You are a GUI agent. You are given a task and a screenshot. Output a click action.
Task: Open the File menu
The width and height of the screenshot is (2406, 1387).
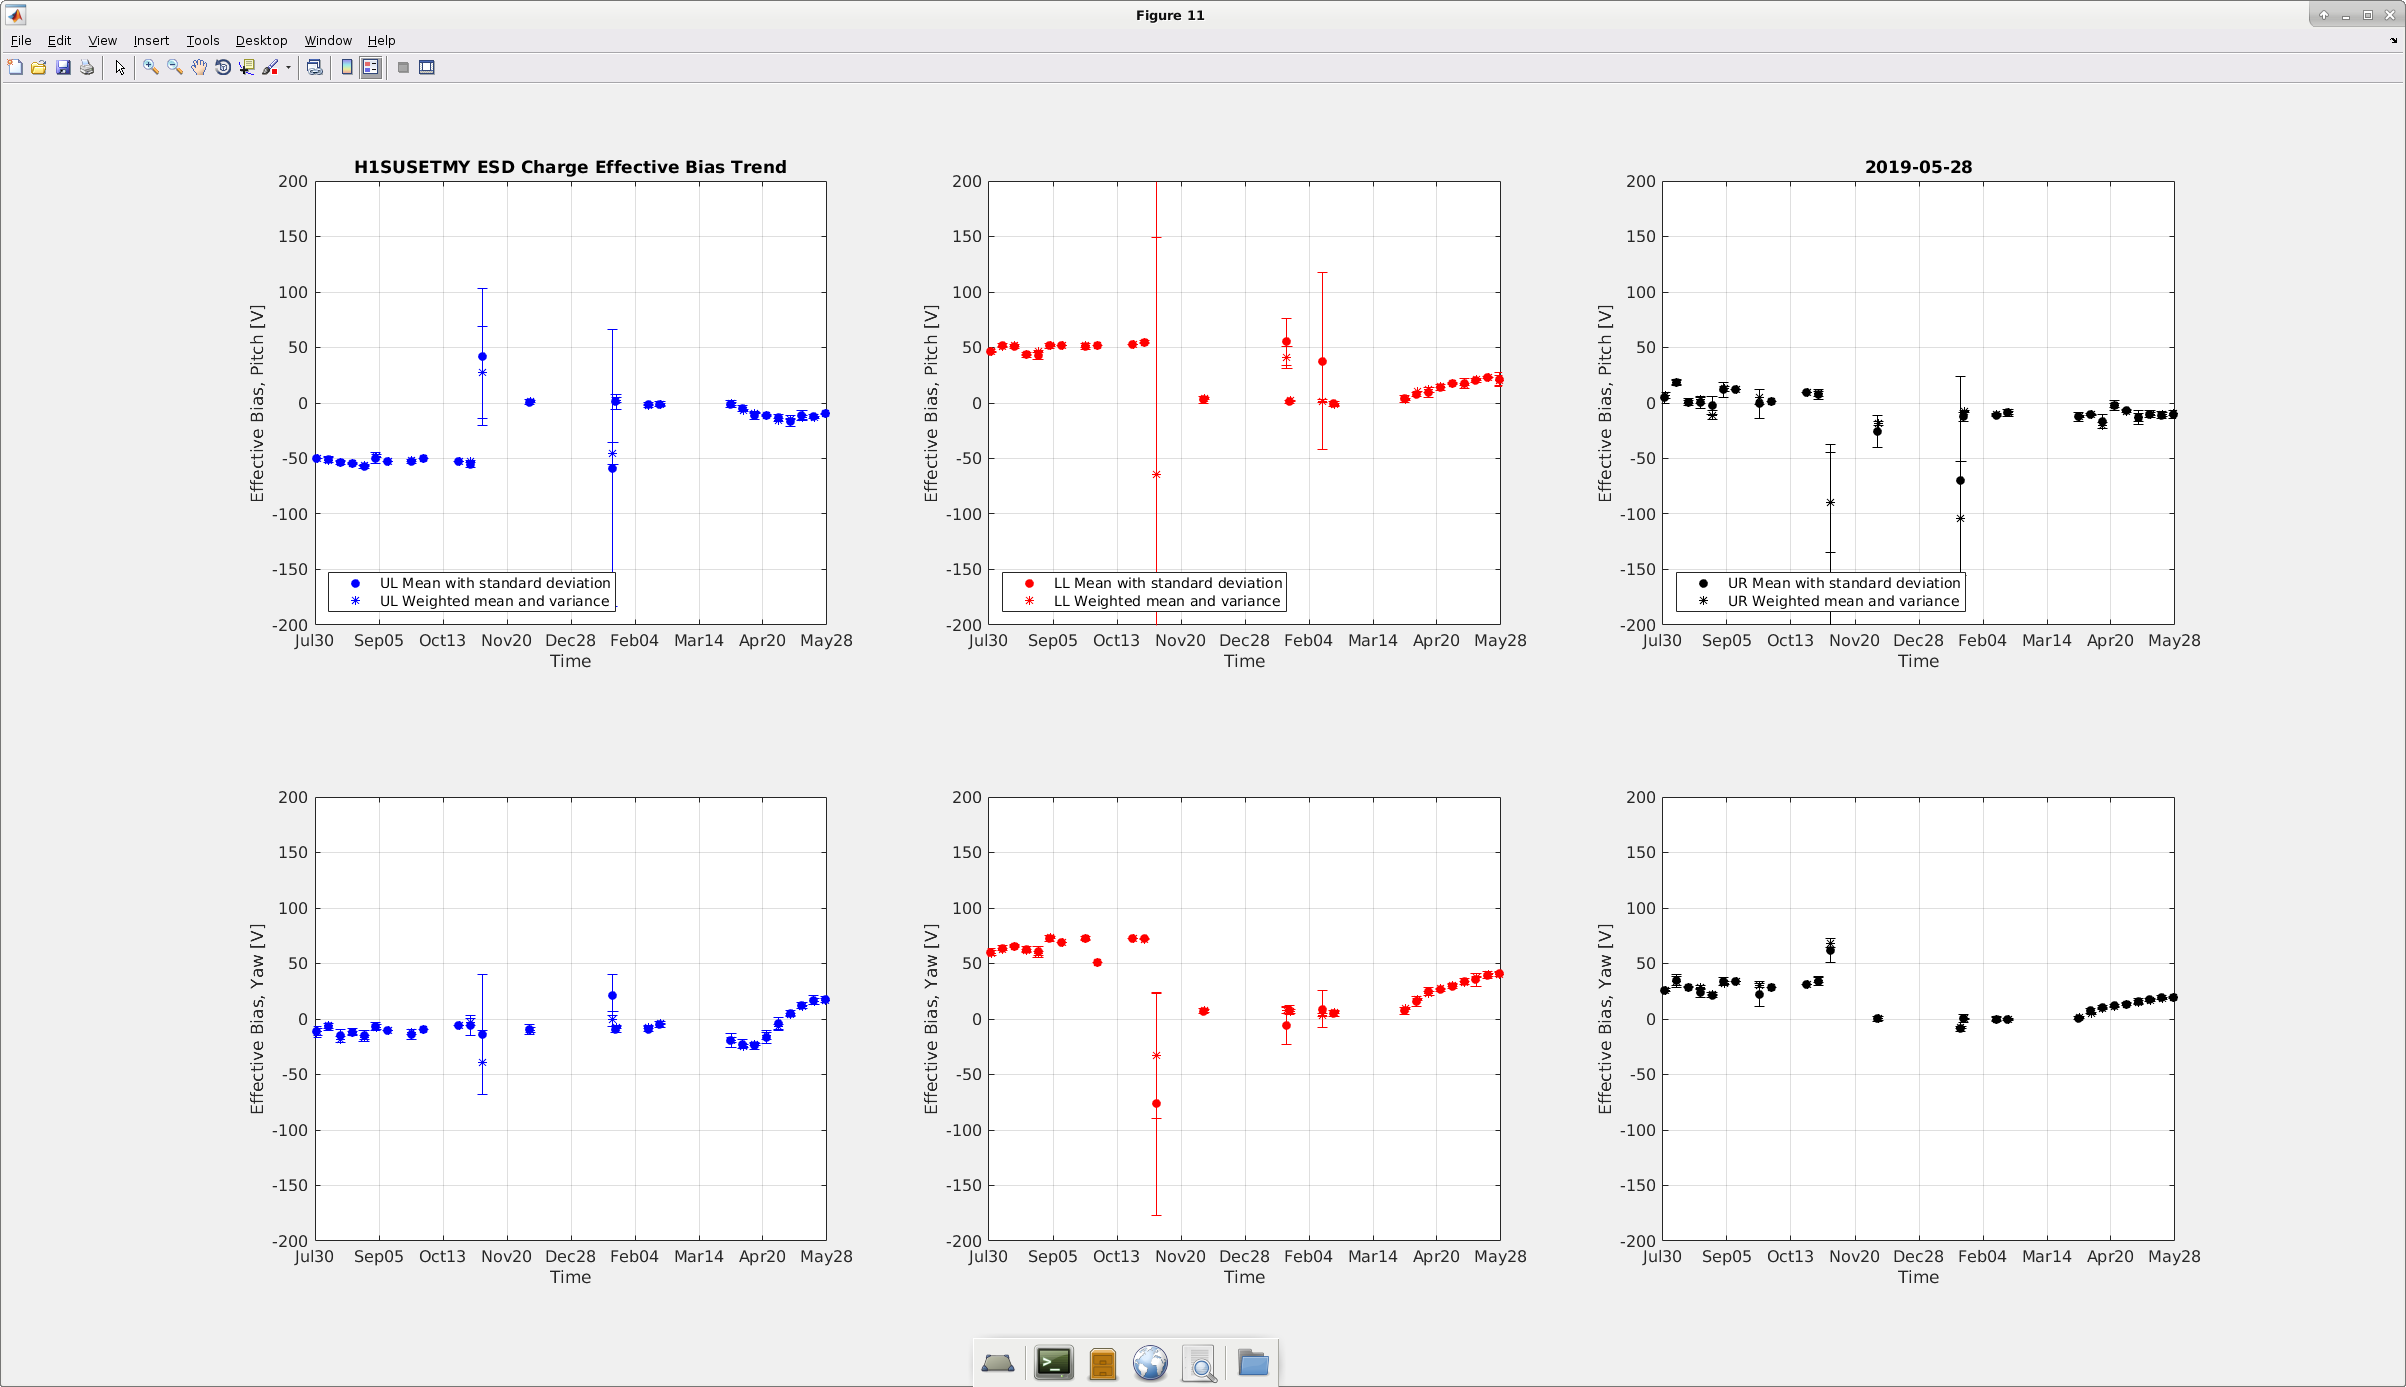click(21, 41)
